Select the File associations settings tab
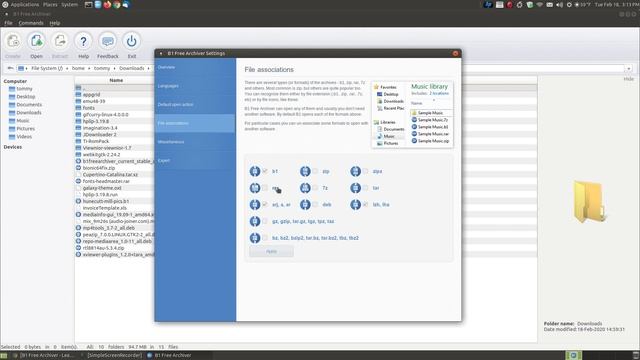The width and height of the screenshot is (640, 360). (x=195, y=123)
